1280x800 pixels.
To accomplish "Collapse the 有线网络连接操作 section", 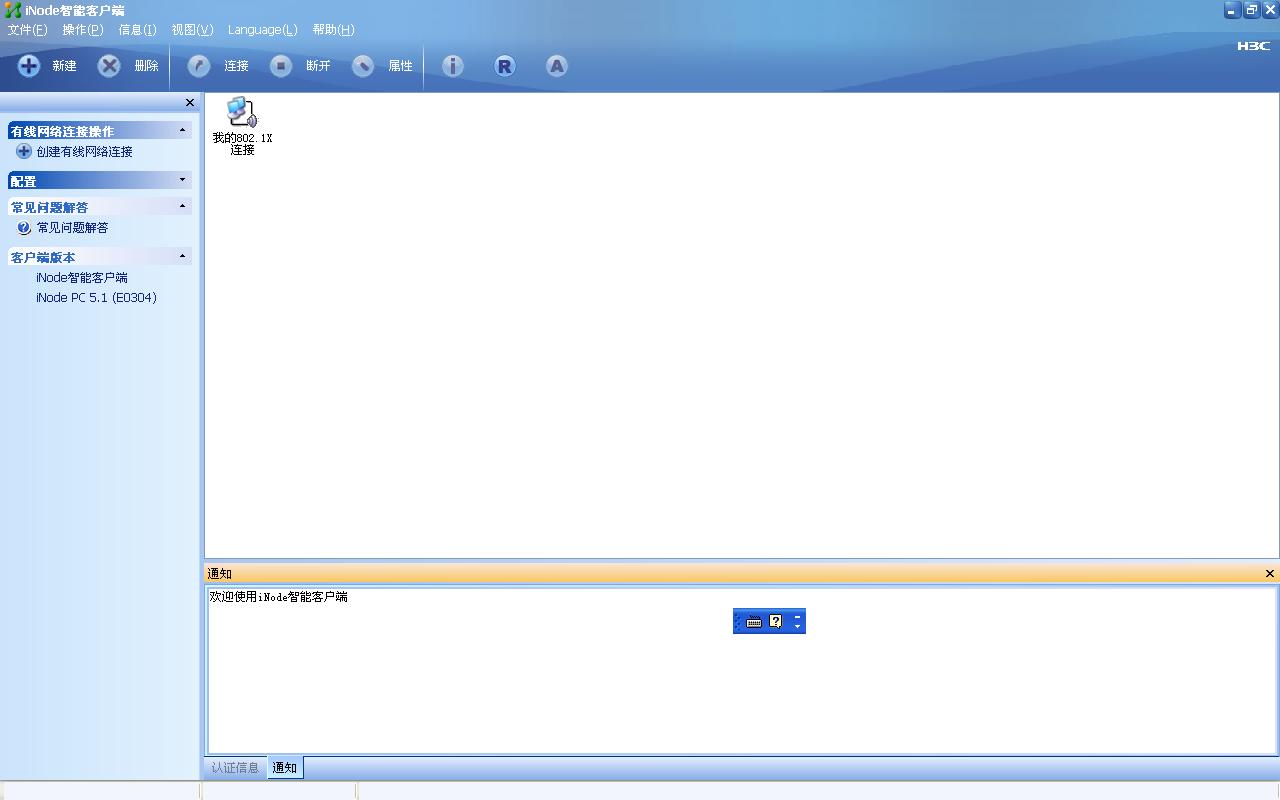I will tap(182, 130).
